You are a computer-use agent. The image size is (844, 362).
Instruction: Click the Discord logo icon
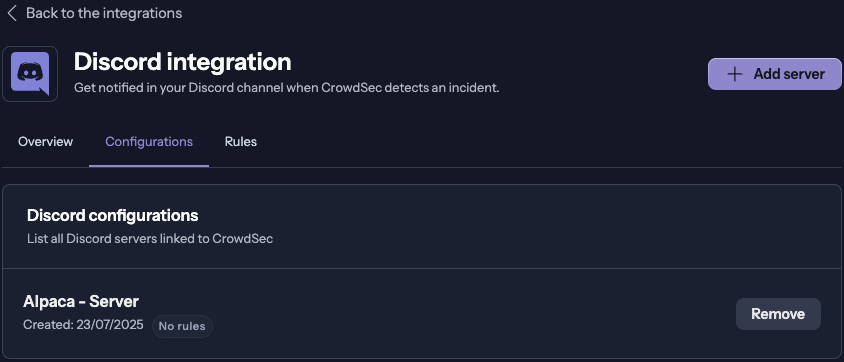click(30, 74)
